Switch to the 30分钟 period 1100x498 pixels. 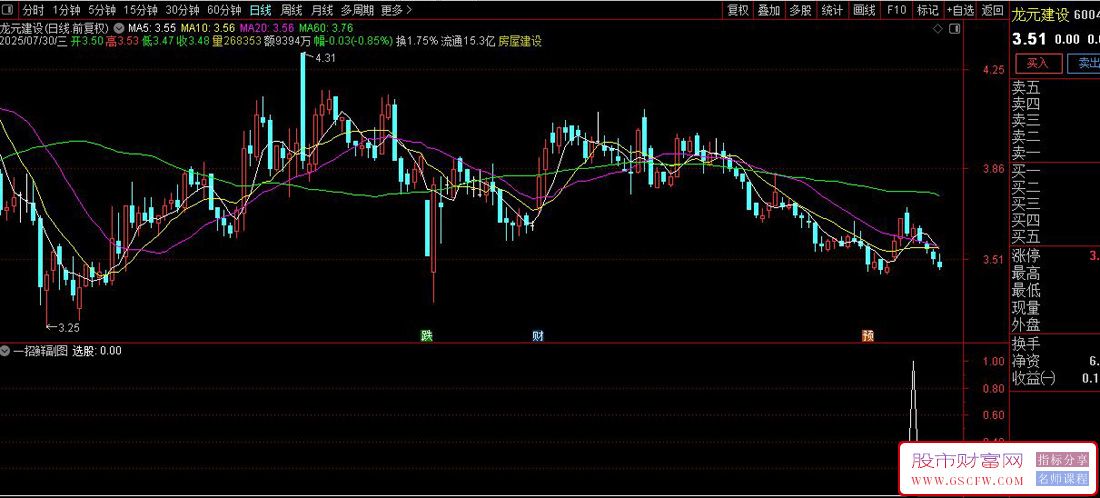coord(182,10)
